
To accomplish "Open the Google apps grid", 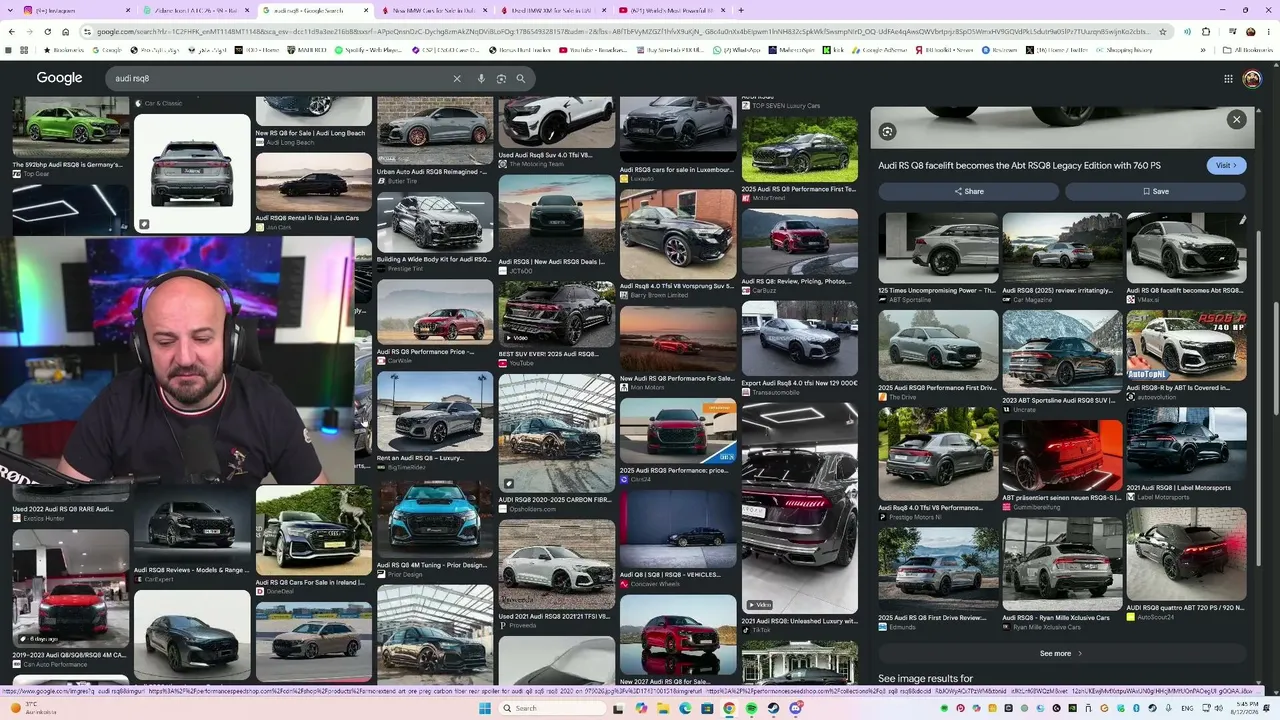I will pyautogui.click(x=1228, y=78).
